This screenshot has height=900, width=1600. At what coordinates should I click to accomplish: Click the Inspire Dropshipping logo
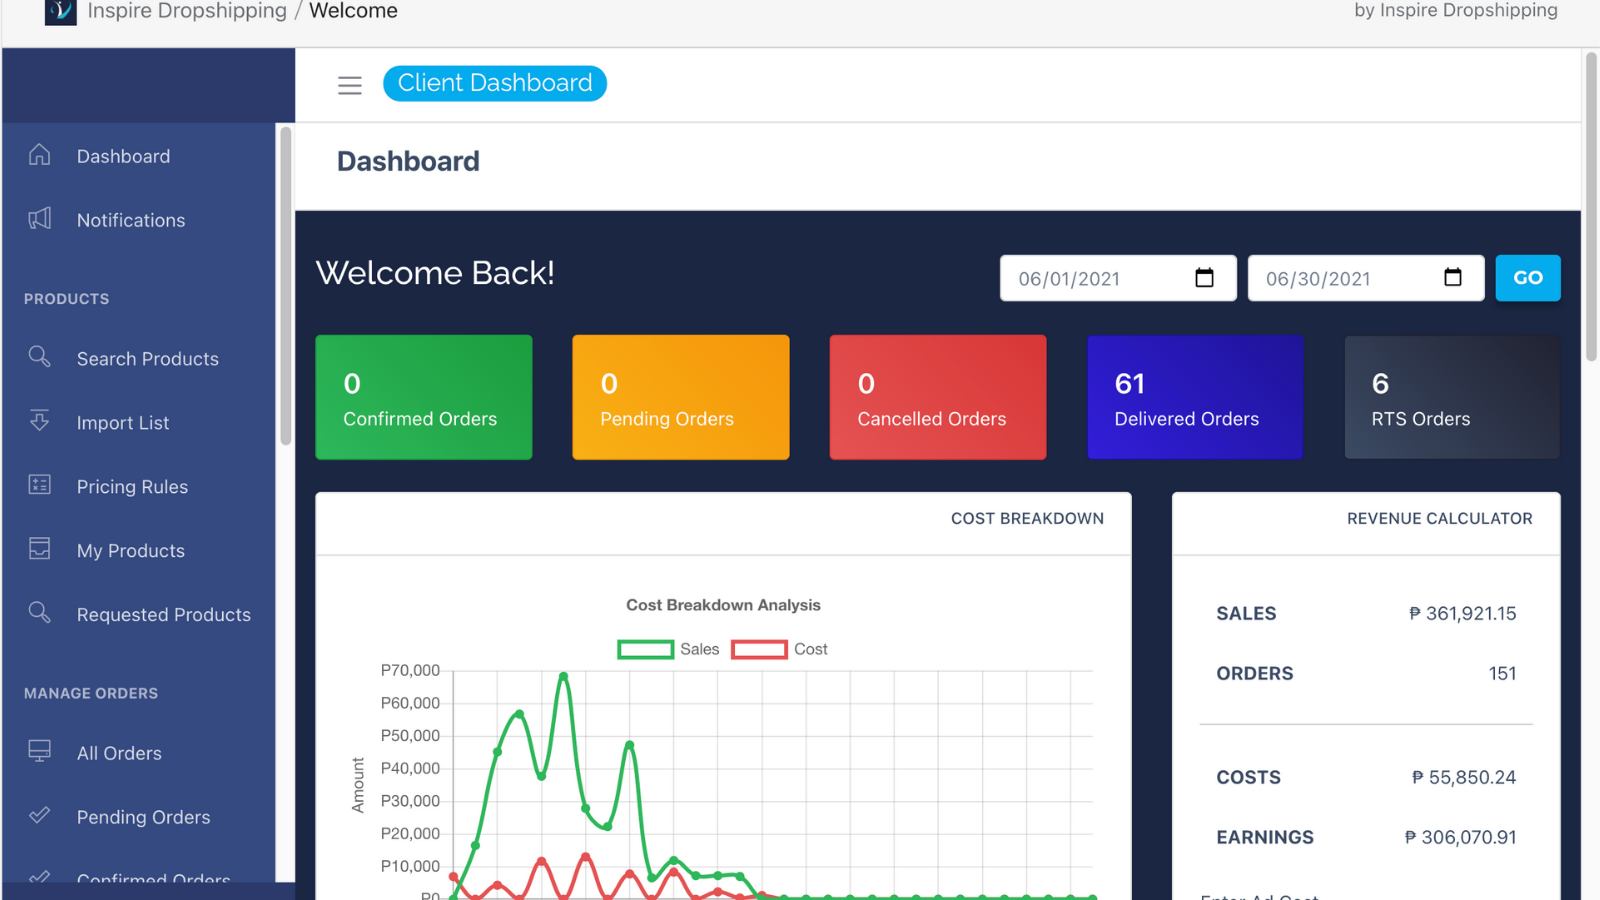[x=60, y=13]
